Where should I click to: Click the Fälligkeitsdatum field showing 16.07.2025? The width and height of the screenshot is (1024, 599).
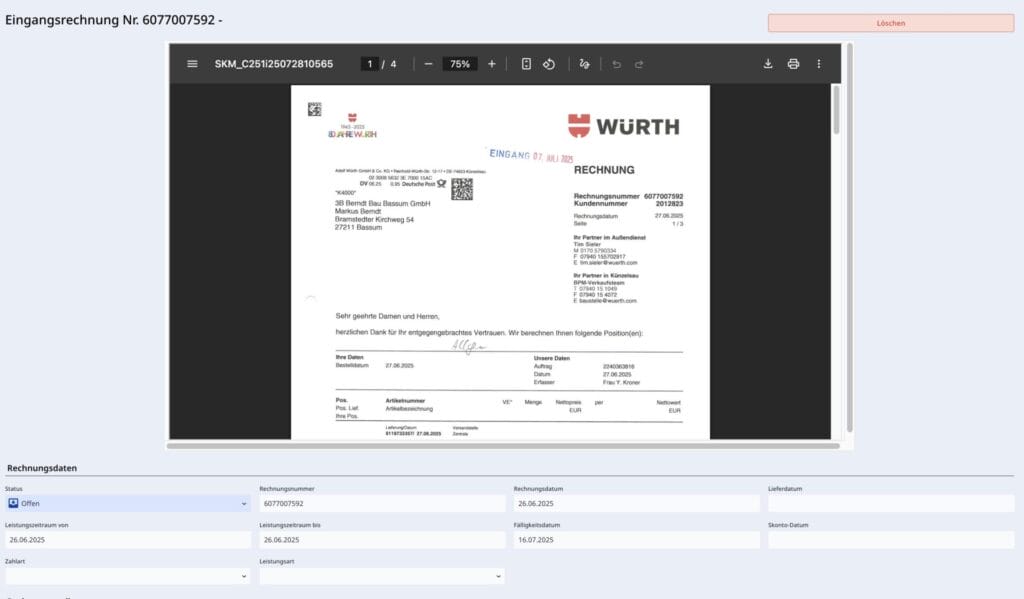[x=637, y=539]
